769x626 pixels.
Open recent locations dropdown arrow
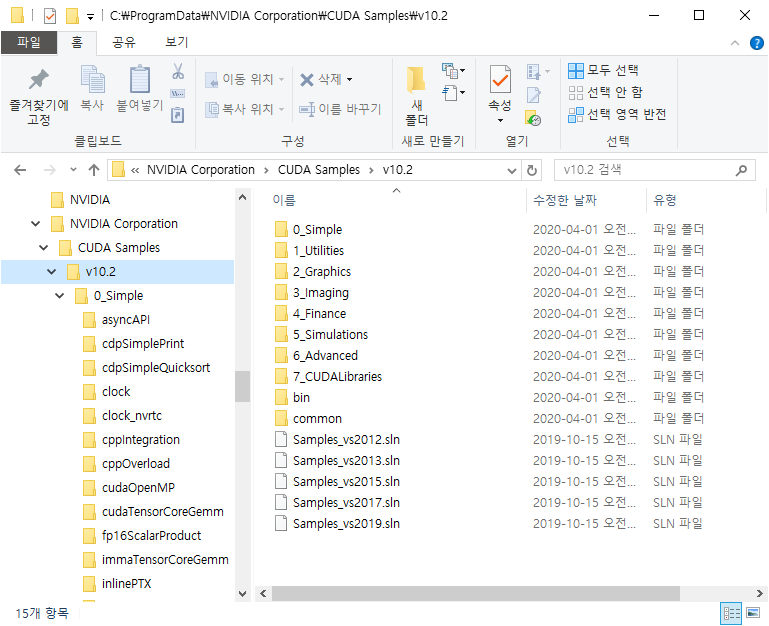click(x=73, y=170)
